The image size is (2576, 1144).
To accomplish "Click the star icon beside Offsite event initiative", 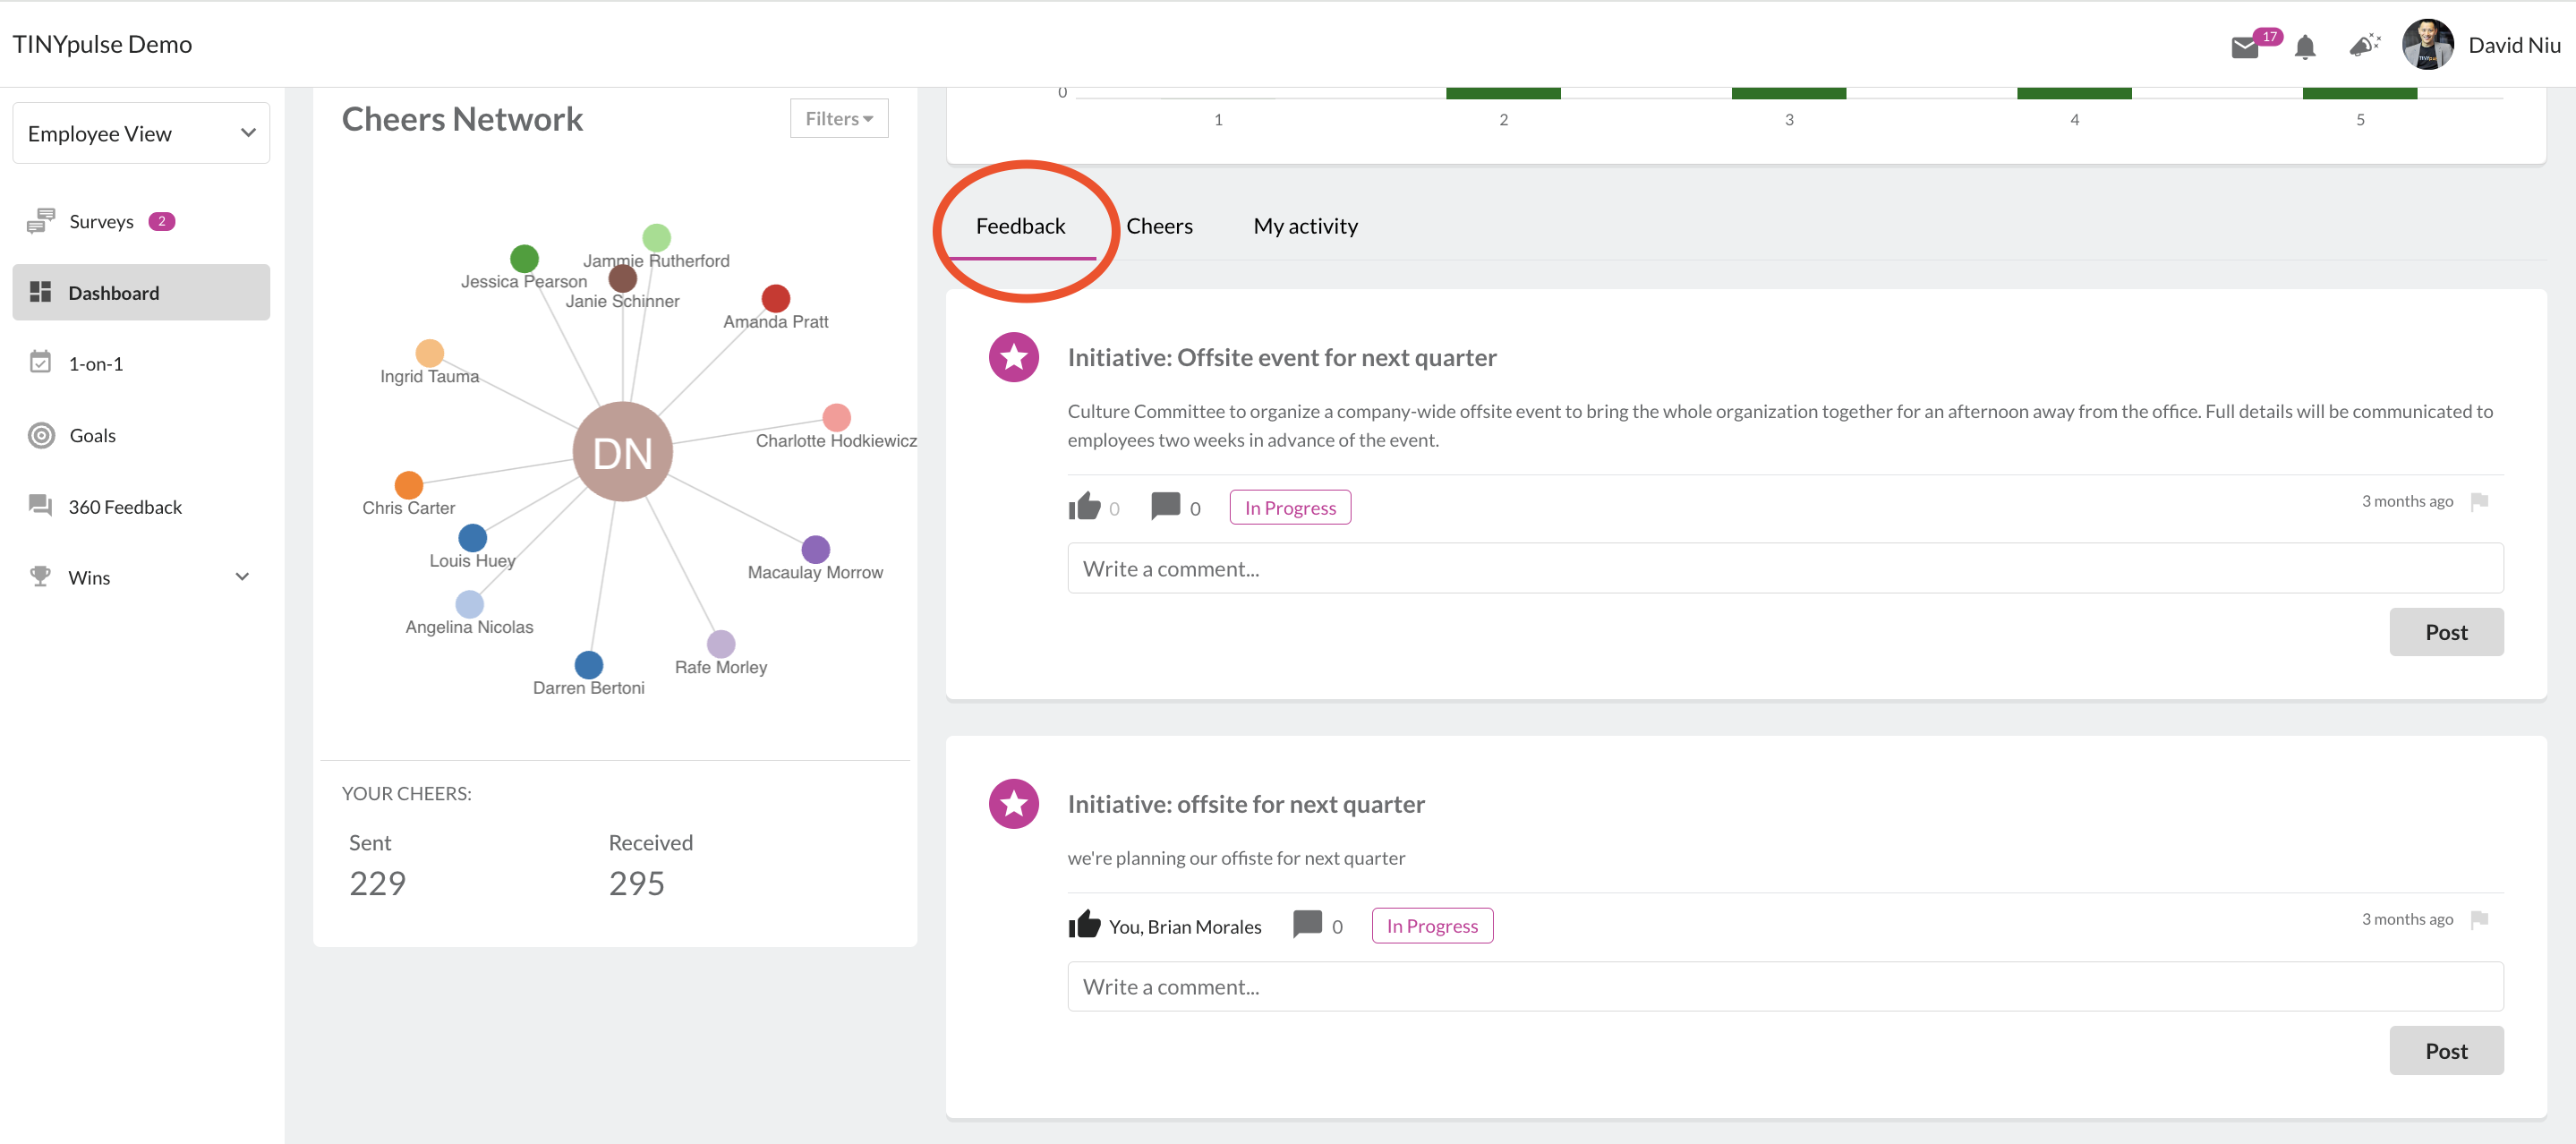I will pos(1014,357).
